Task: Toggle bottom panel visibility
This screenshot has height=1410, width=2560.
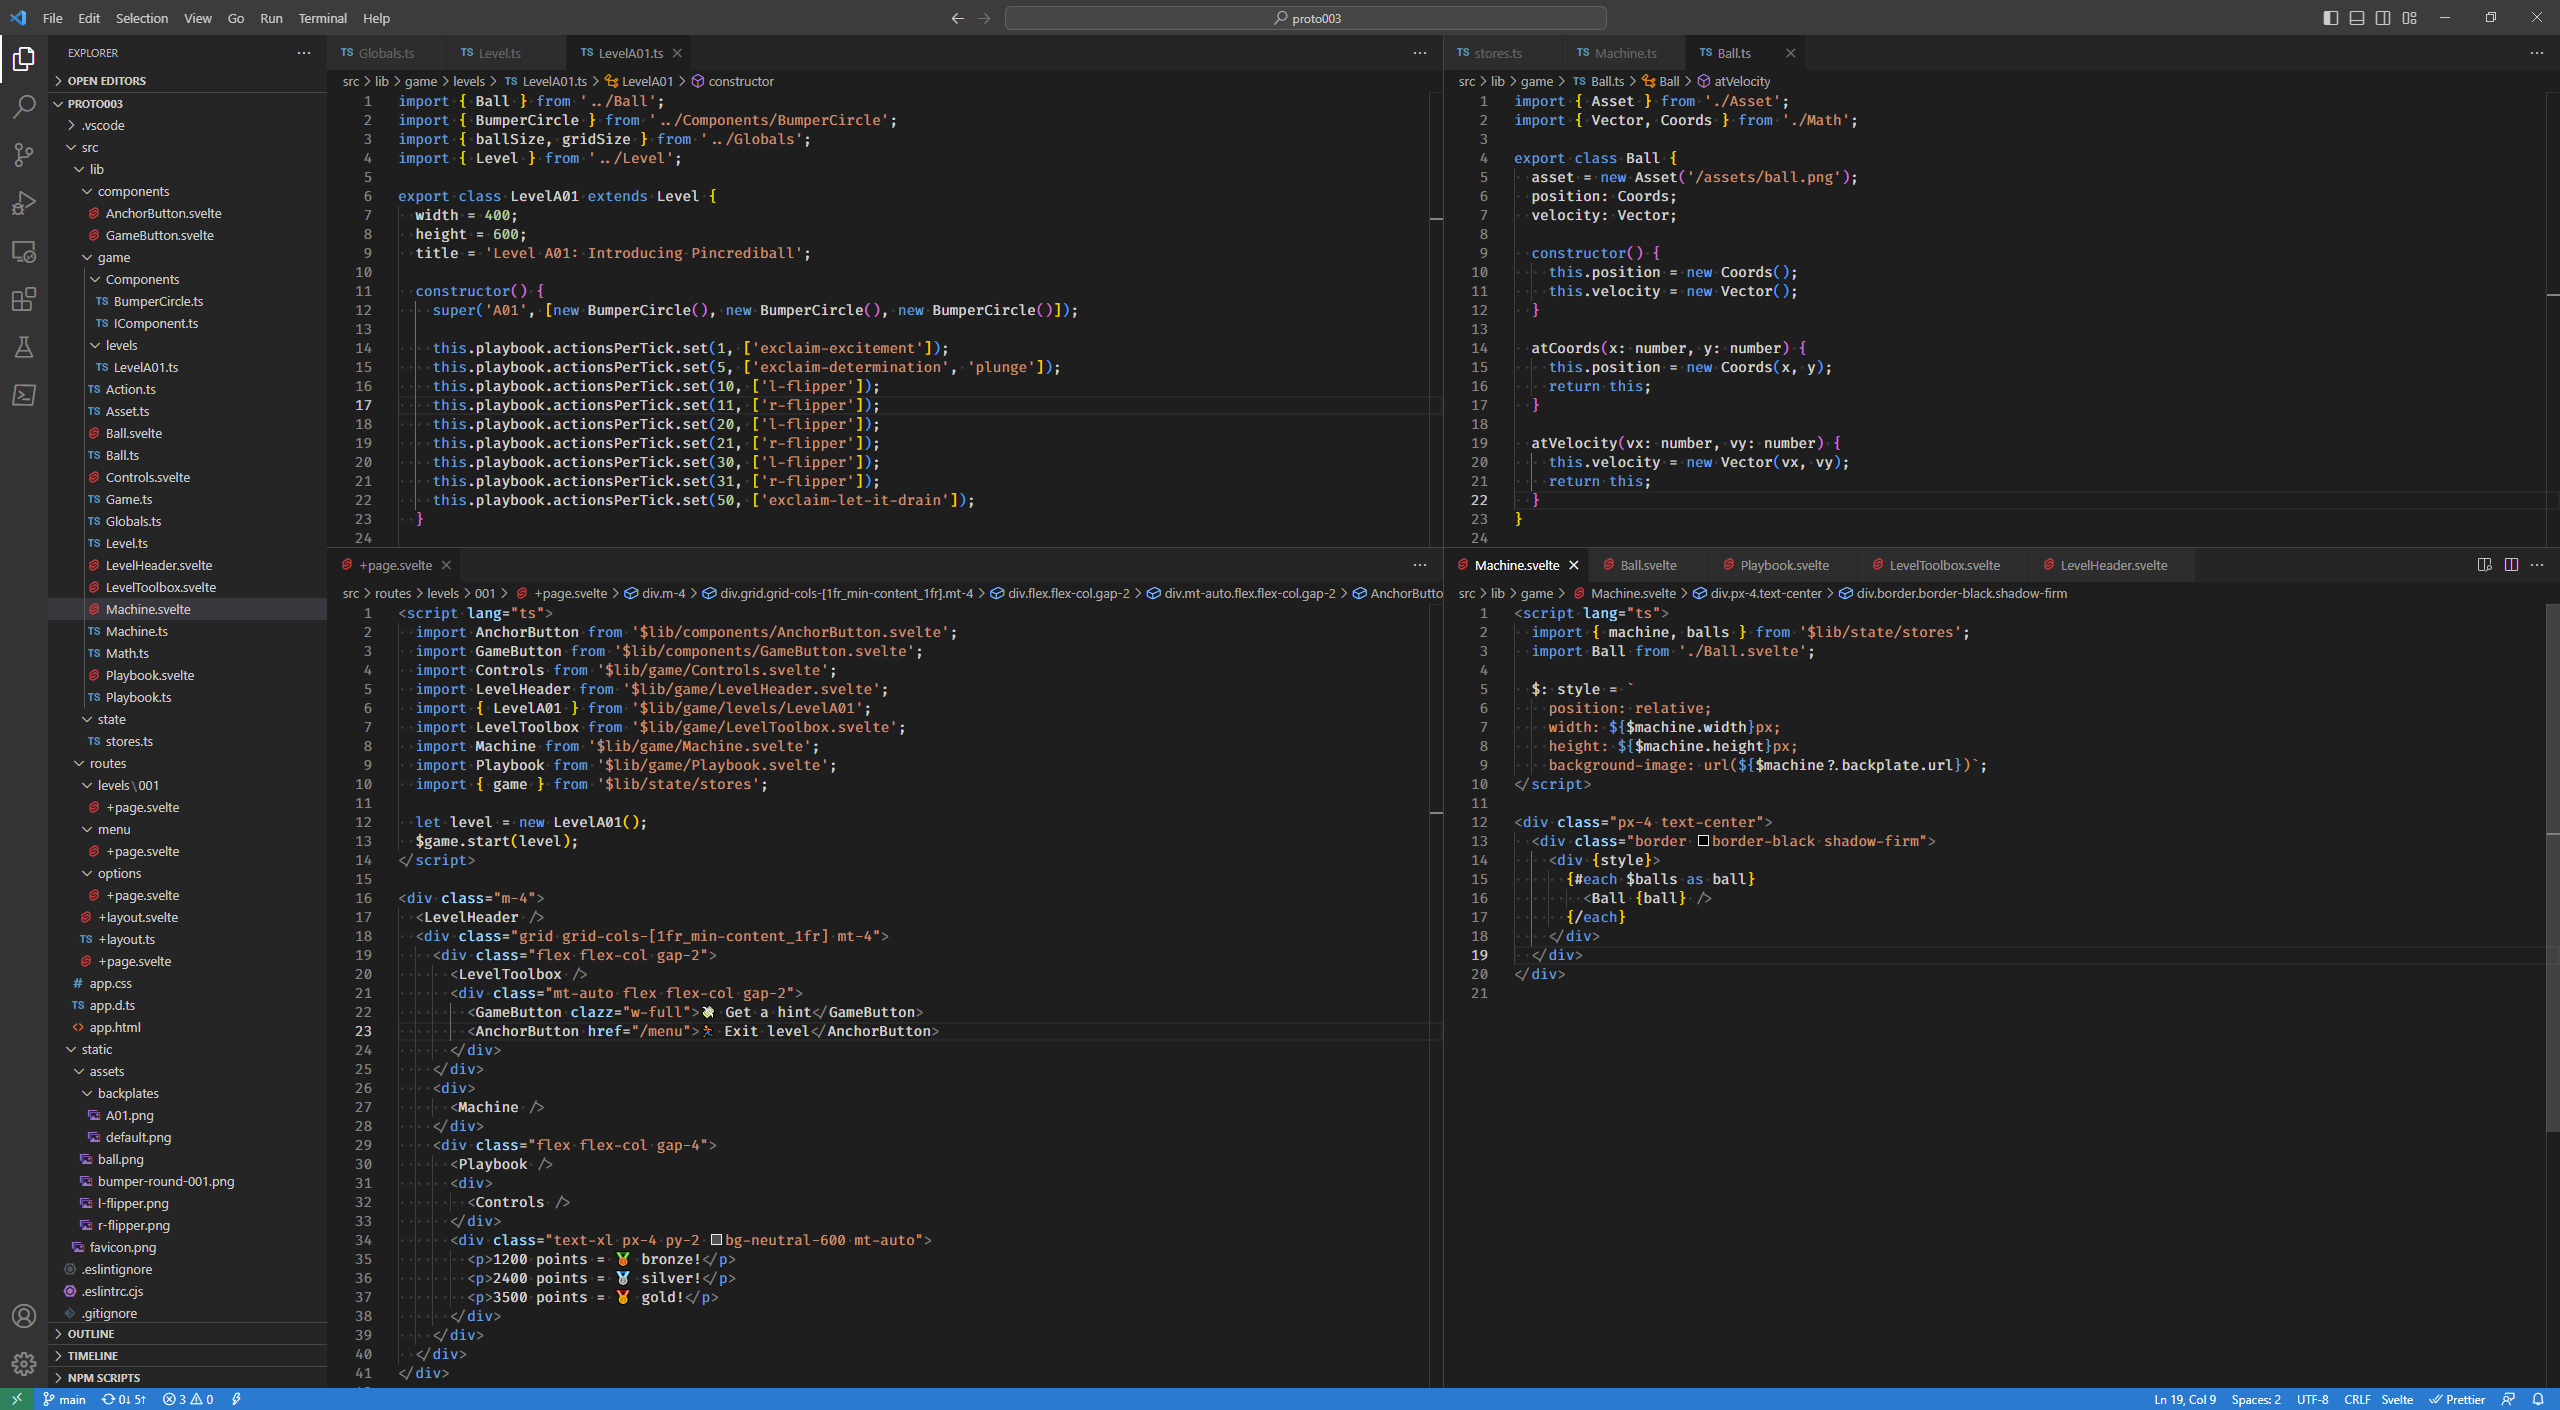Action: point(2357,18)
